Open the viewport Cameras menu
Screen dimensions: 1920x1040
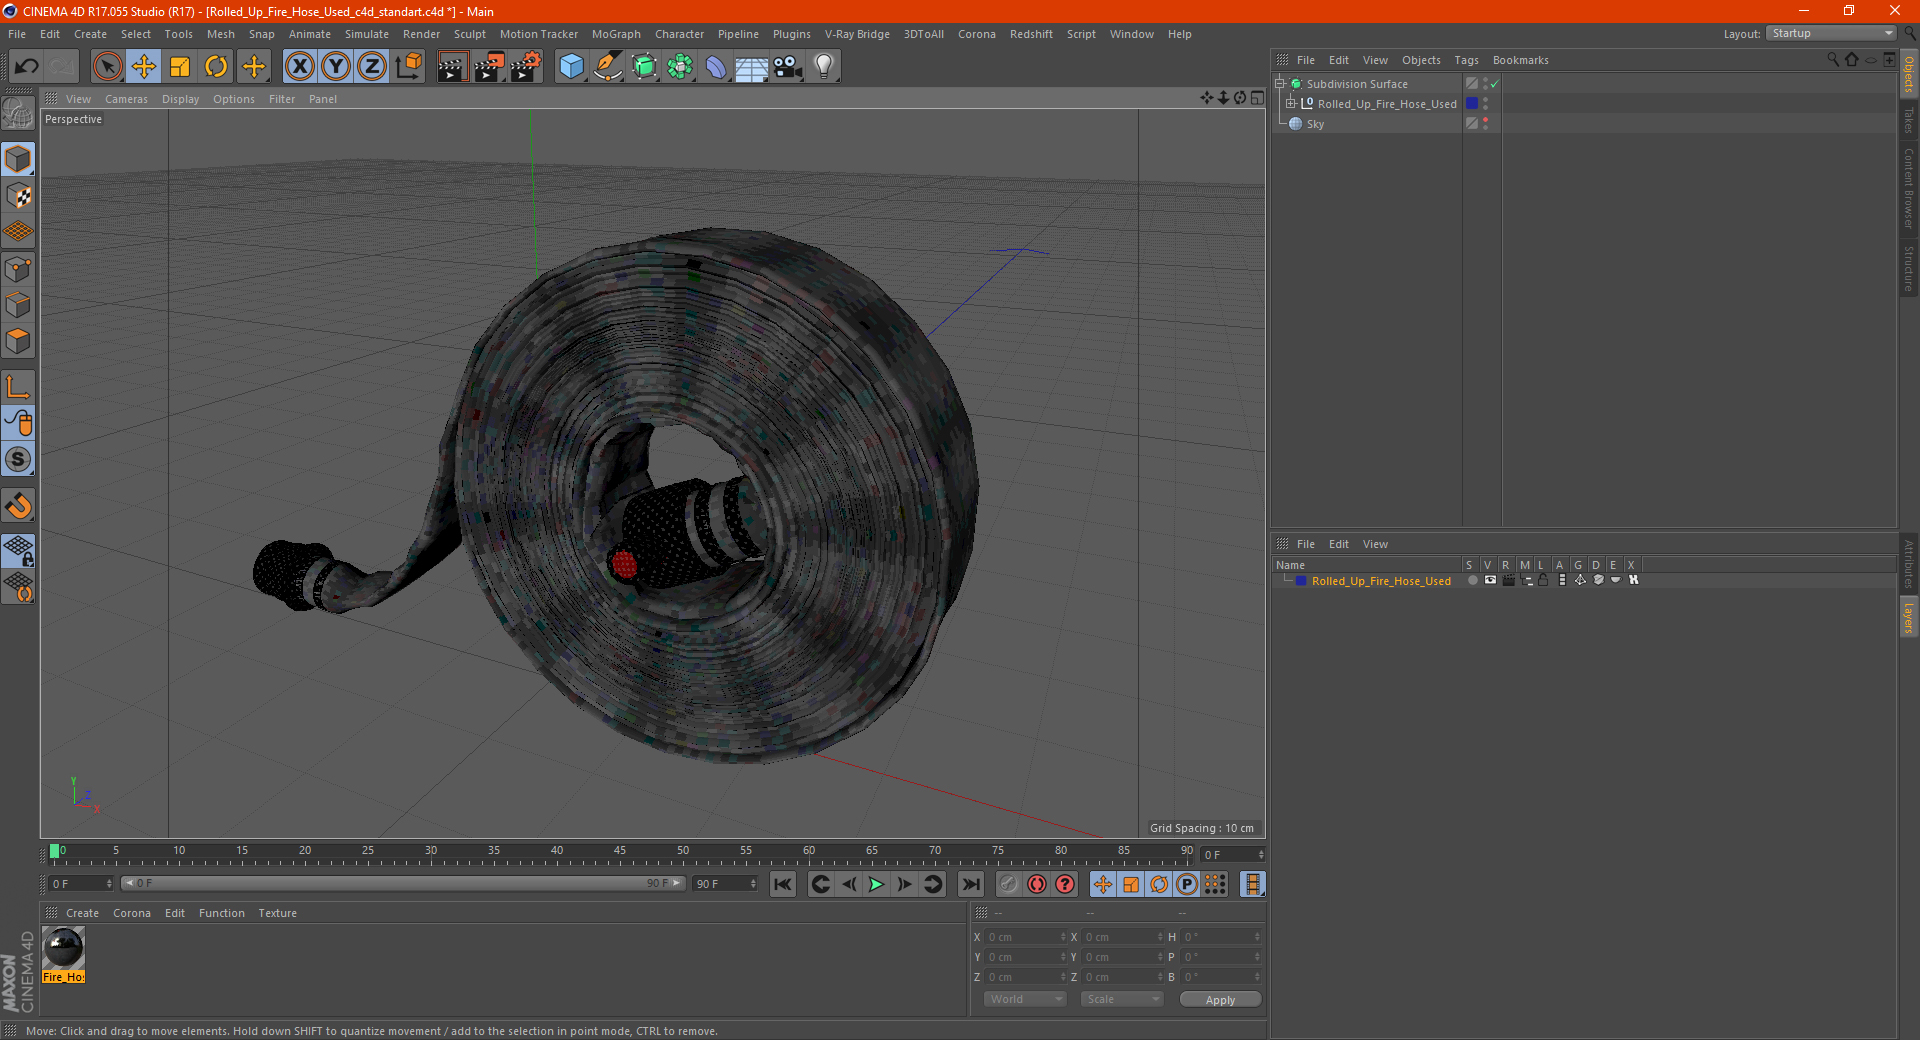pos(126,99)
